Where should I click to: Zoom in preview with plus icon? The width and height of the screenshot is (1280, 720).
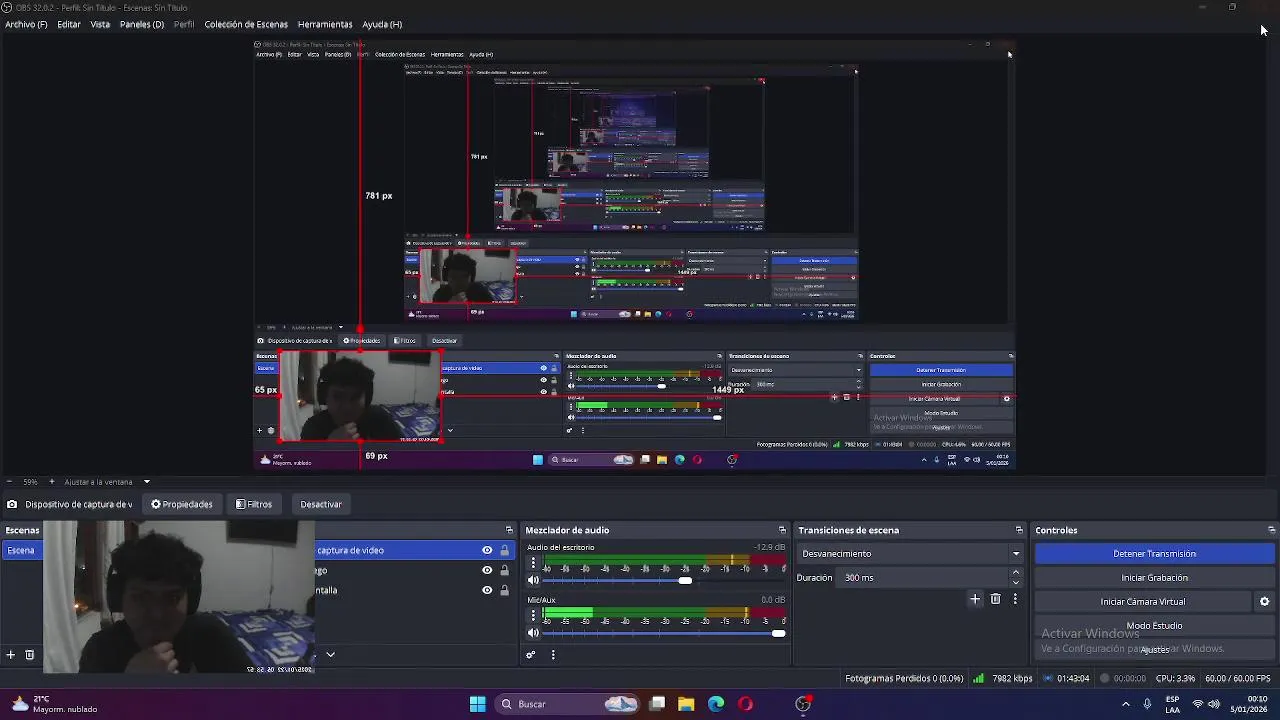click(52, 482)
